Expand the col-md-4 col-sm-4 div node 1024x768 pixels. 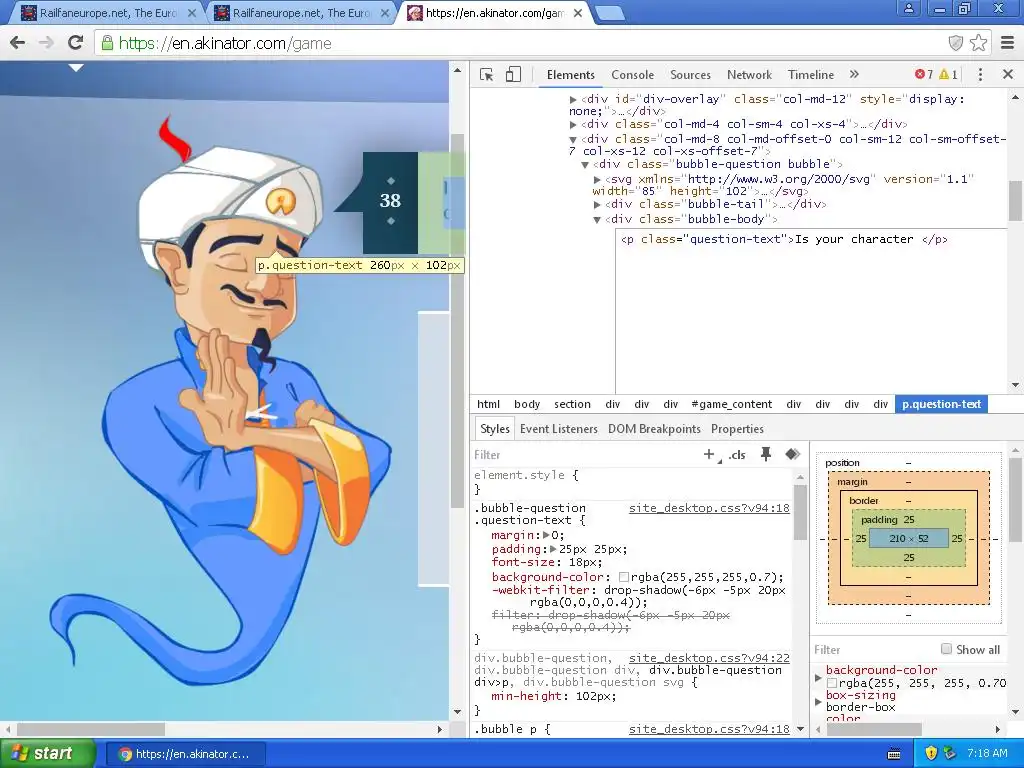[x=573, y=124]
